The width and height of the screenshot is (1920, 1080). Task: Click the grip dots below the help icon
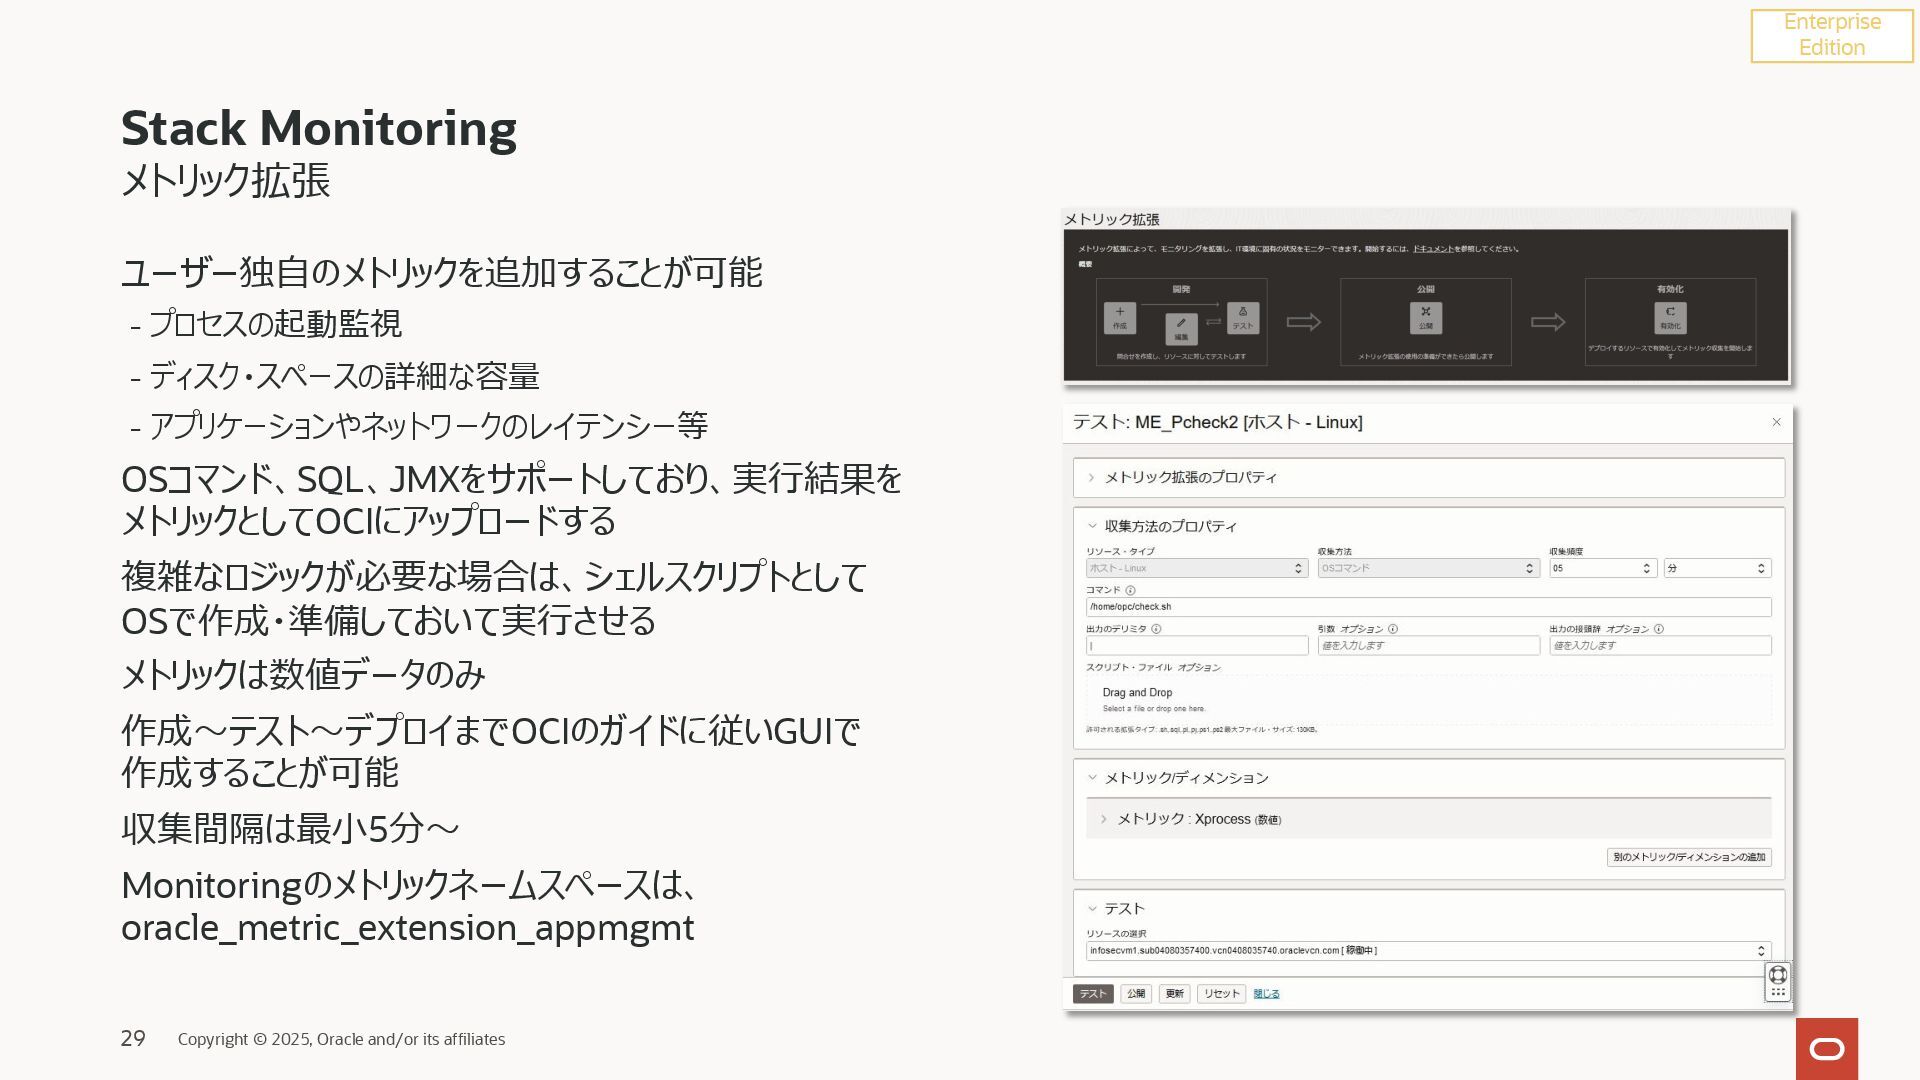coord(1777,992)
